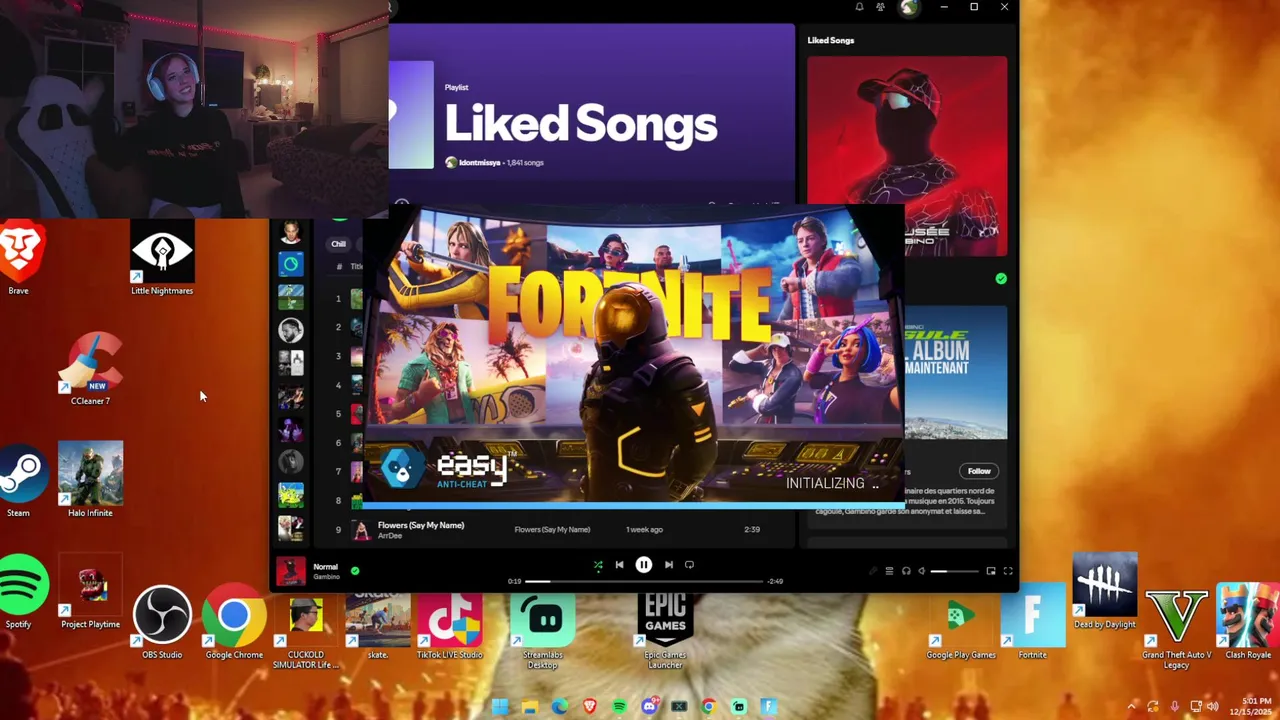Open Spotify from the taskbar
Viewport: 1280px width, 720px height.
pyautogui.click(x=620, y=706)
